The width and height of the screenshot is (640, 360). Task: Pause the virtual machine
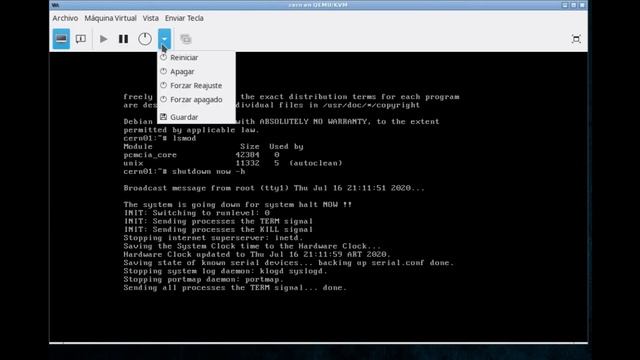[123, 39]
